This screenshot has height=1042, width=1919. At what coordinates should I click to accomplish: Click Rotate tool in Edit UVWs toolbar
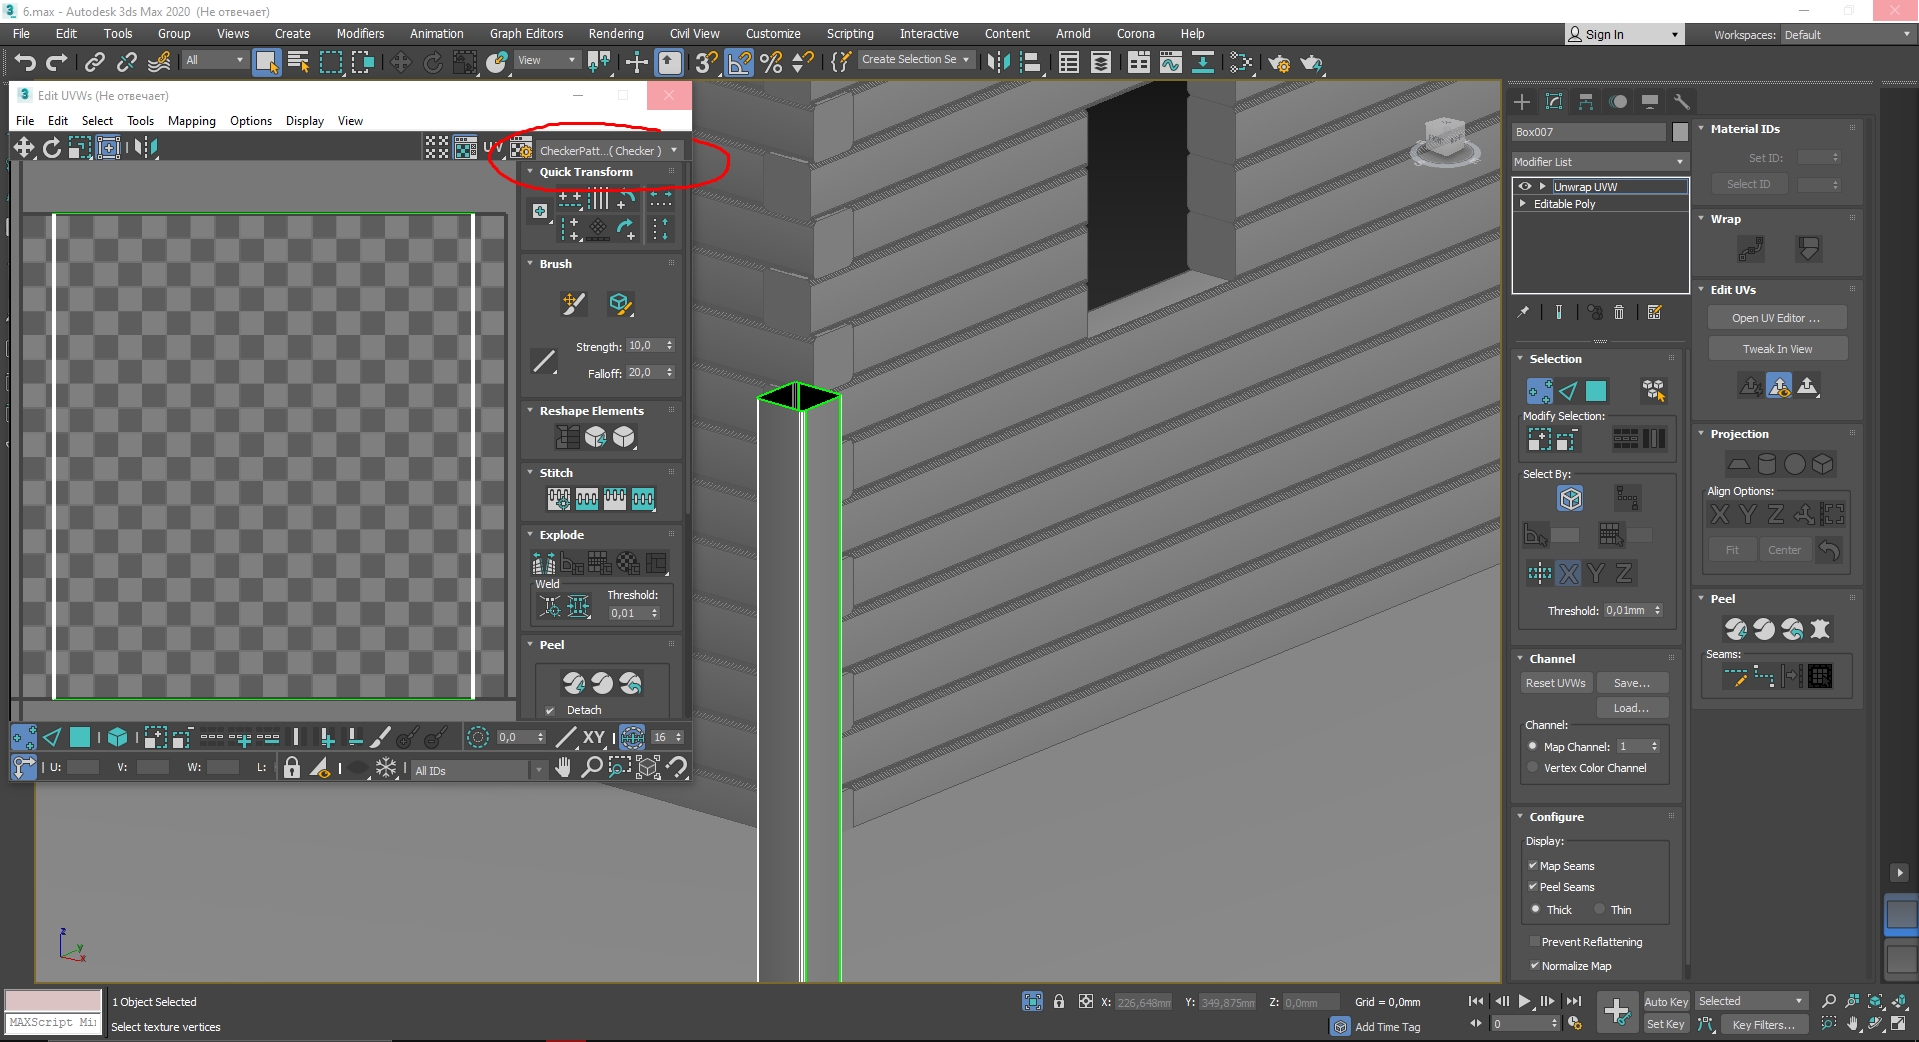click(51, 148)
